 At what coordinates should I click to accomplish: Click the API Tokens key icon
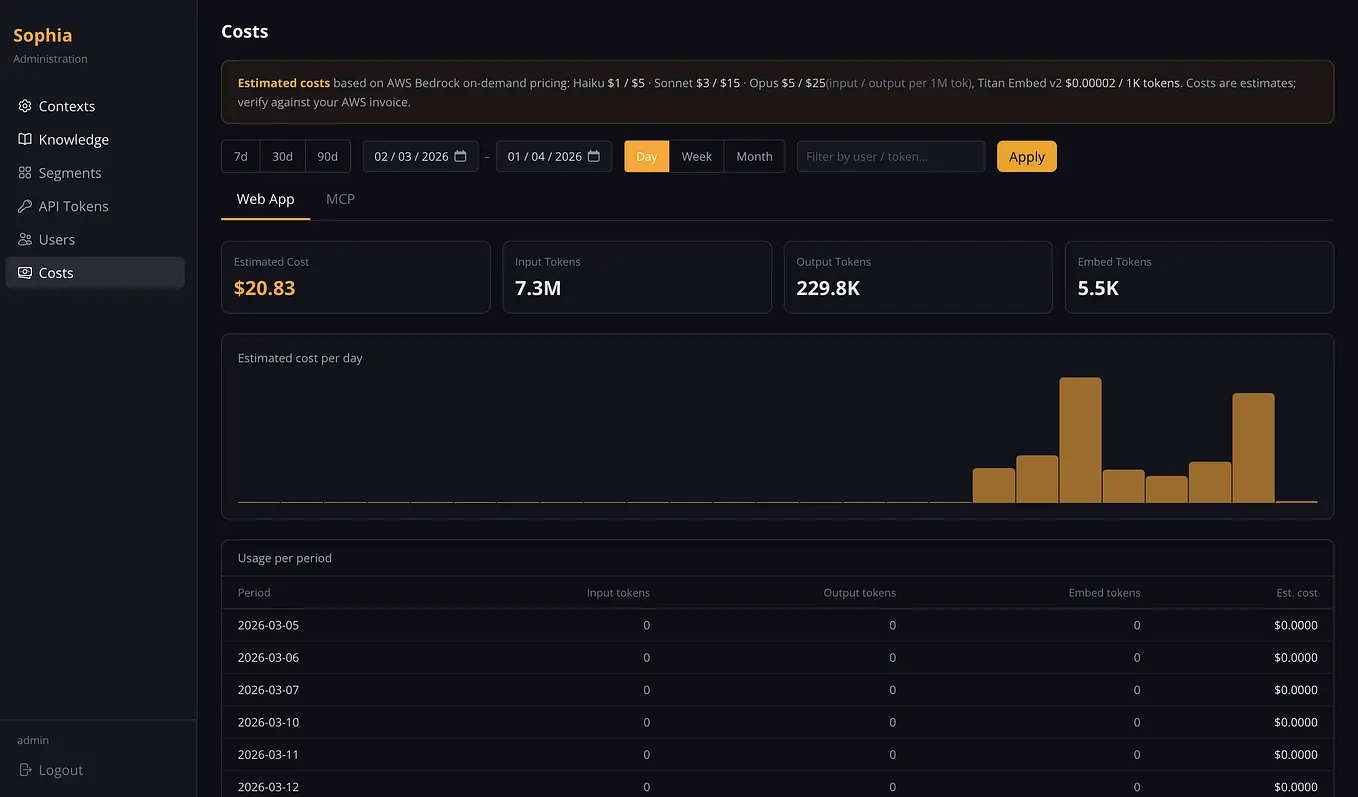25,206
